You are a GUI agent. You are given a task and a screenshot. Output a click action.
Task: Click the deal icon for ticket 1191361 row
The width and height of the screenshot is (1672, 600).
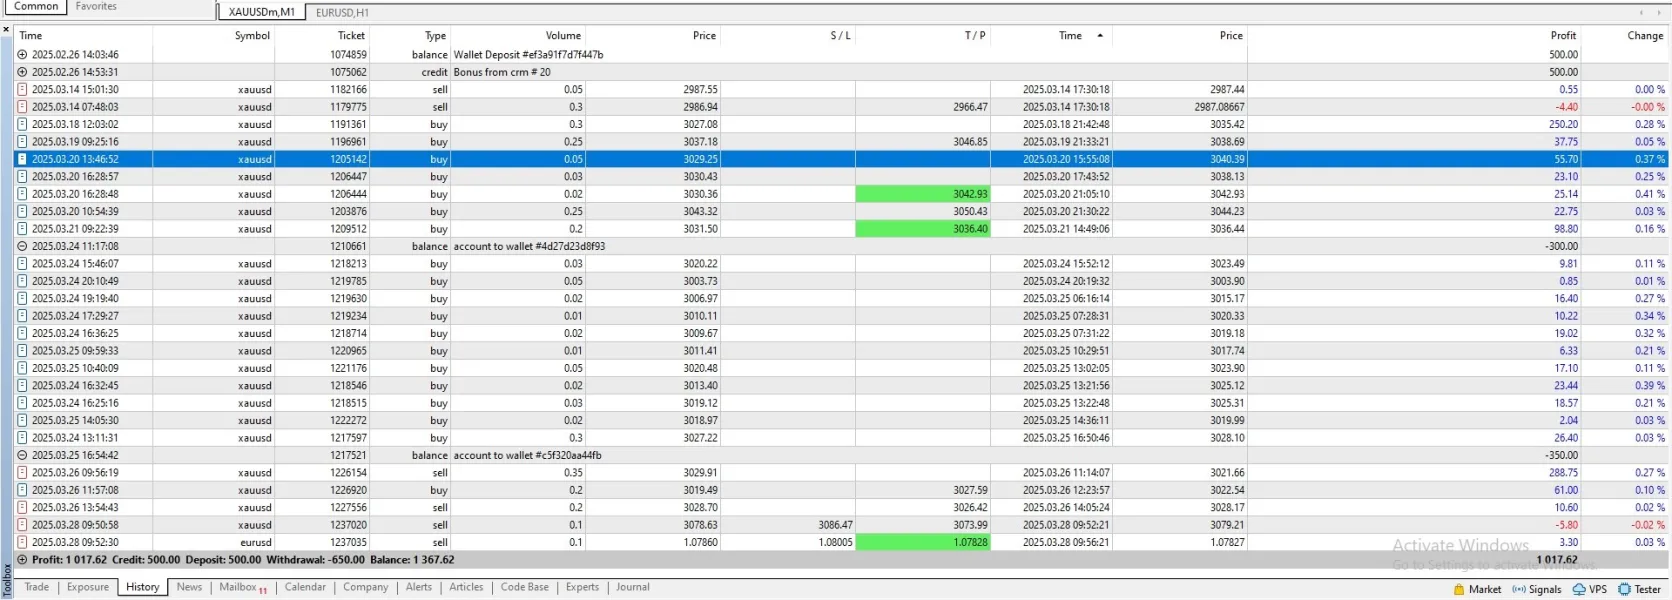[22, 125]
